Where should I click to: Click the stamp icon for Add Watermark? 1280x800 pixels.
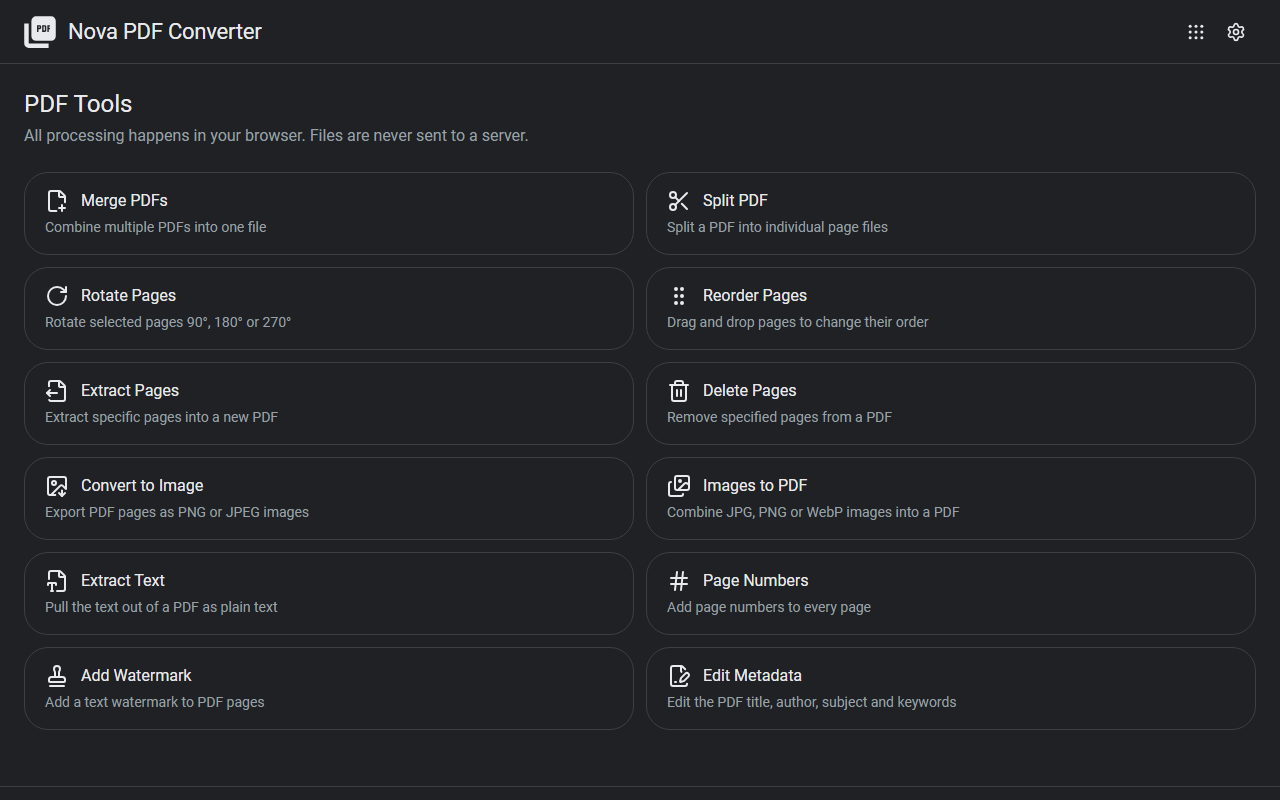coord(57,676)
